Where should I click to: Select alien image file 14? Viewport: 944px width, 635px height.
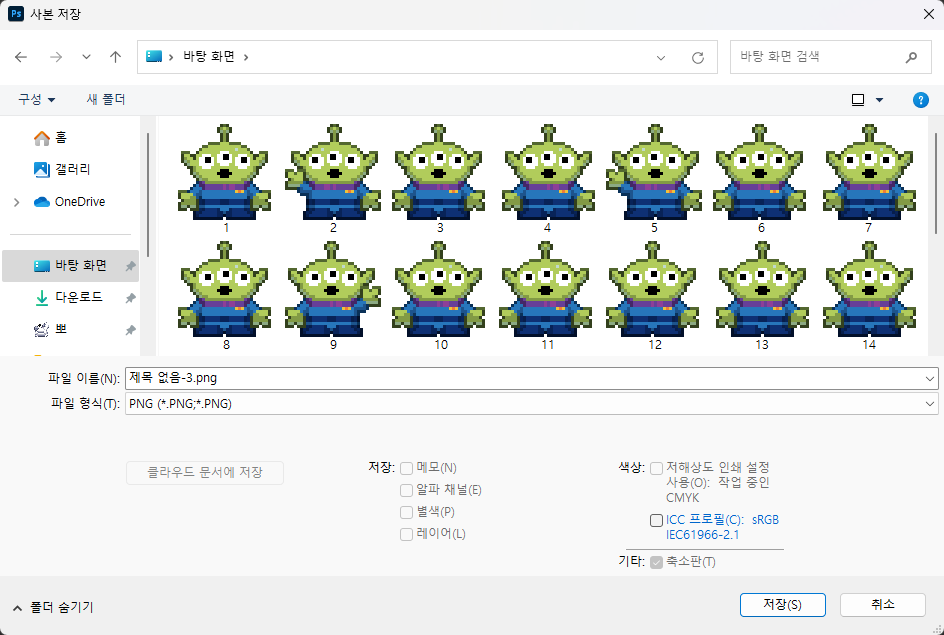coord(868,296)
